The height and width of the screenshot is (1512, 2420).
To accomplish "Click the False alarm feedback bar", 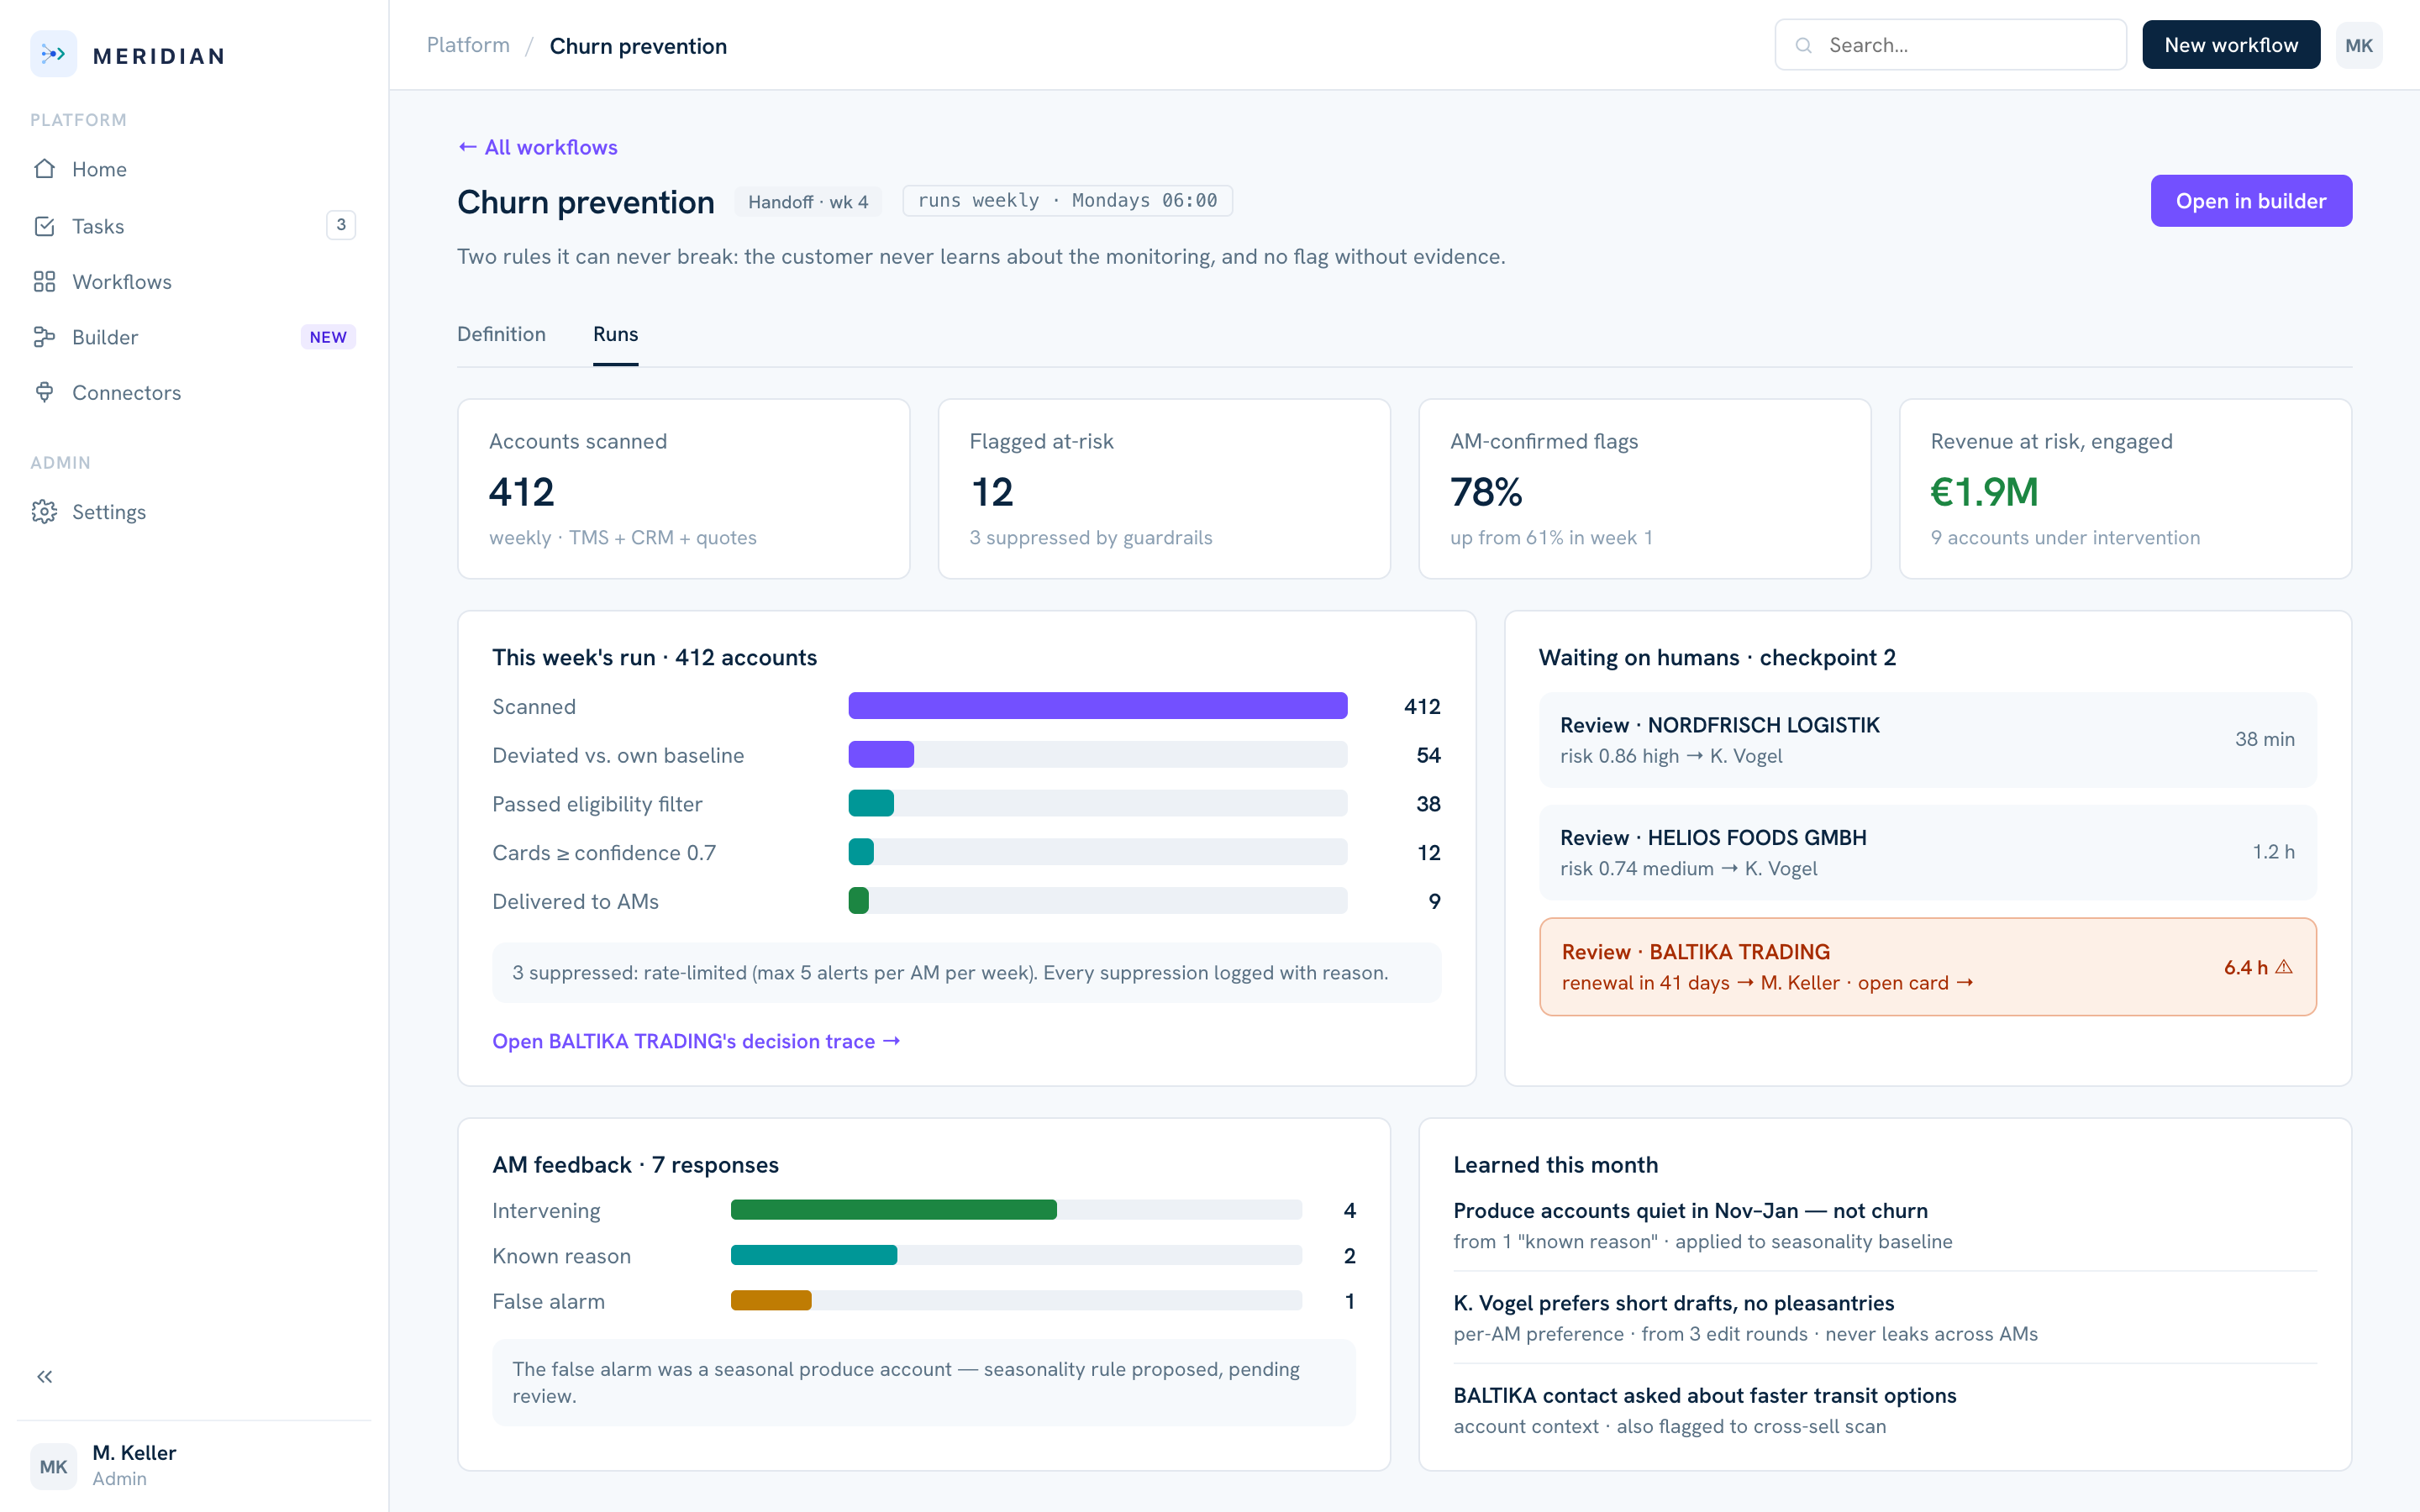I will [x=1016, y=1301].
